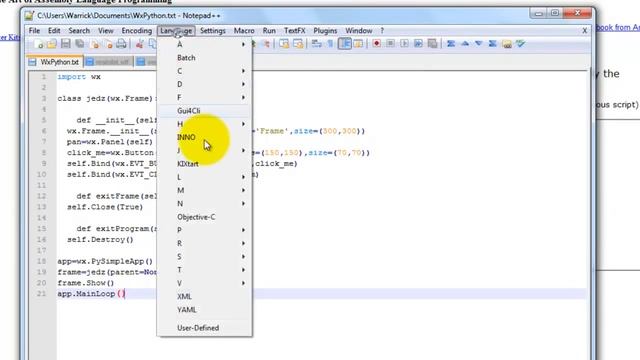Click the 'frame.Show()' code line
Screen dimensions: 640x360
[86, 283]
